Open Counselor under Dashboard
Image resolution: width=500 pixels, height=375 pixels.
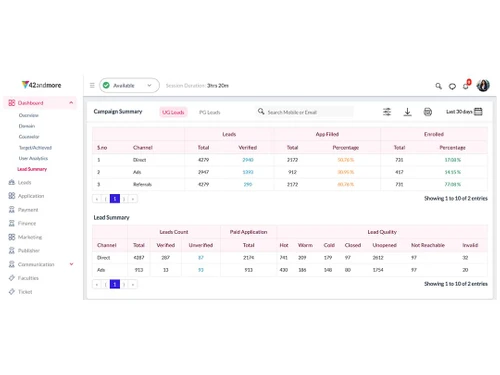tap(29, 137)
